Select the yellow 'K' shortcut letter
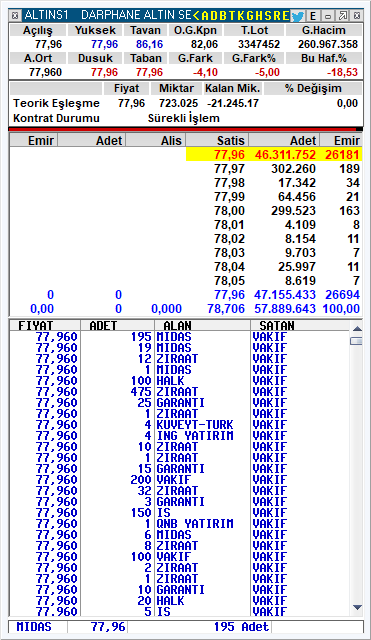This screenshot has height=640, width=371. point(240,16)
